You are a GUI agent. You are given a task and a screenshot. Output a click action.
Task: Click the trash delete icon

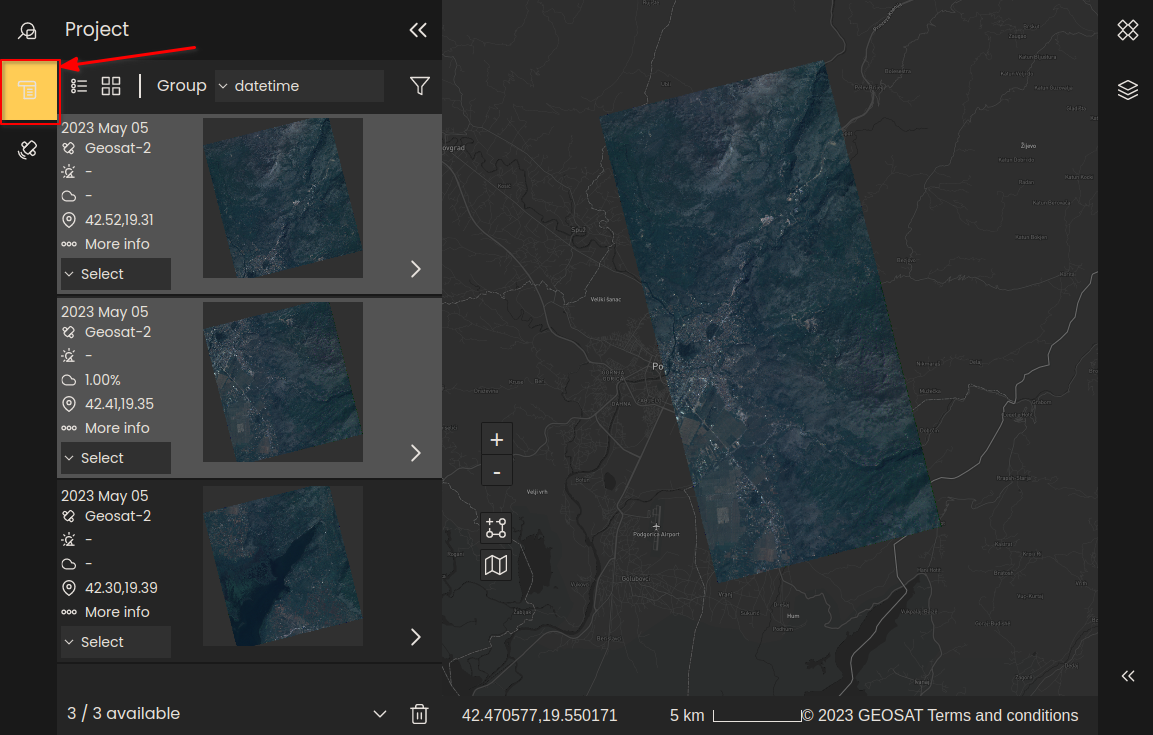click(x=420, y=714)
